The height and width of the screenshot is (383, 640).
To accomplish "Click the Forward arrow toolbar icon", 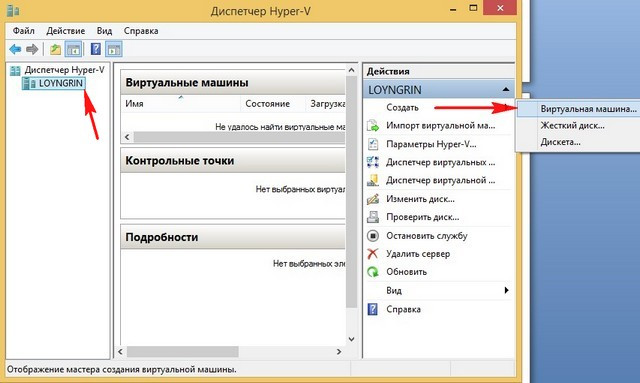I will 32,49.
